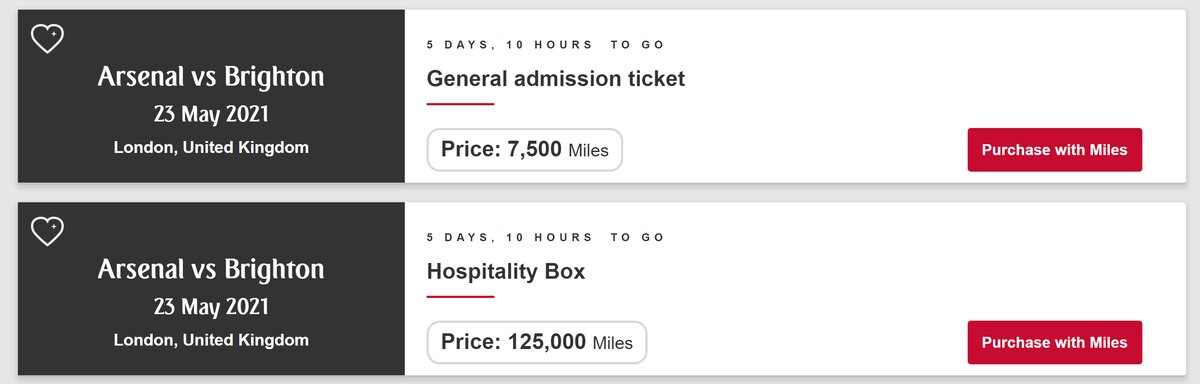Image resolution: width=1200 pixels, height=384 pixels.
Task: Click London, United Kingdom on General admission card
Action: [x=211, y=147]
